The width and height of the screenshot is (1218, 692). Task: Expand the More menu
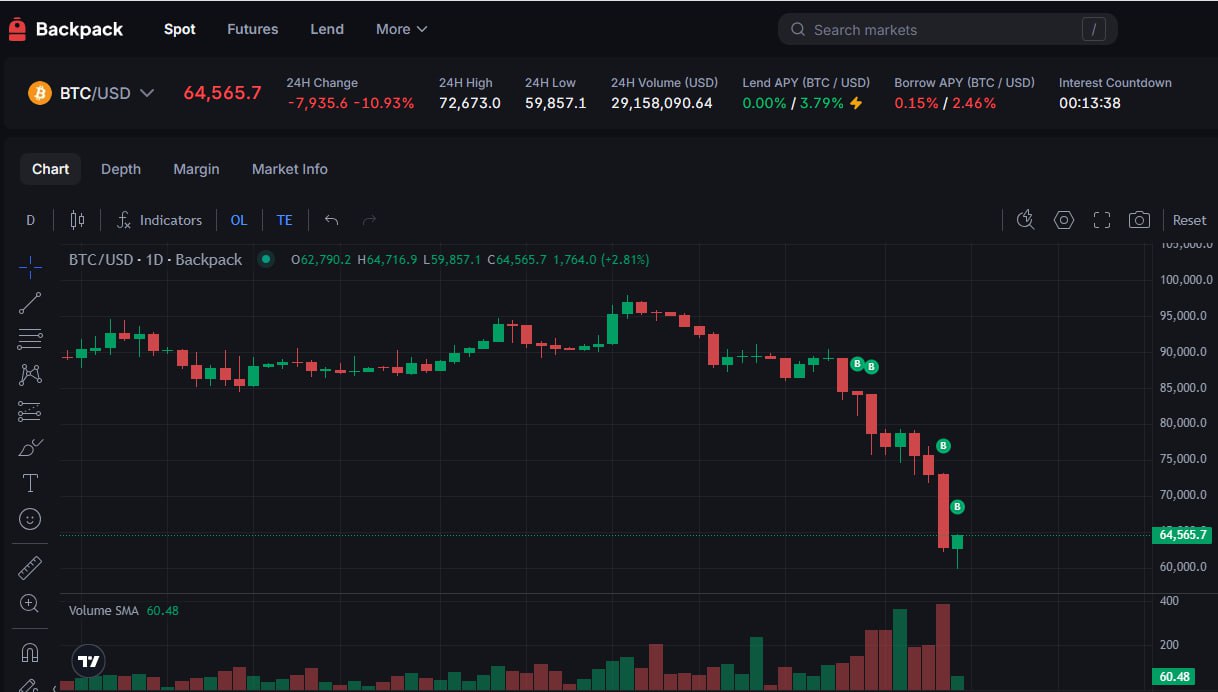[401, 29]
